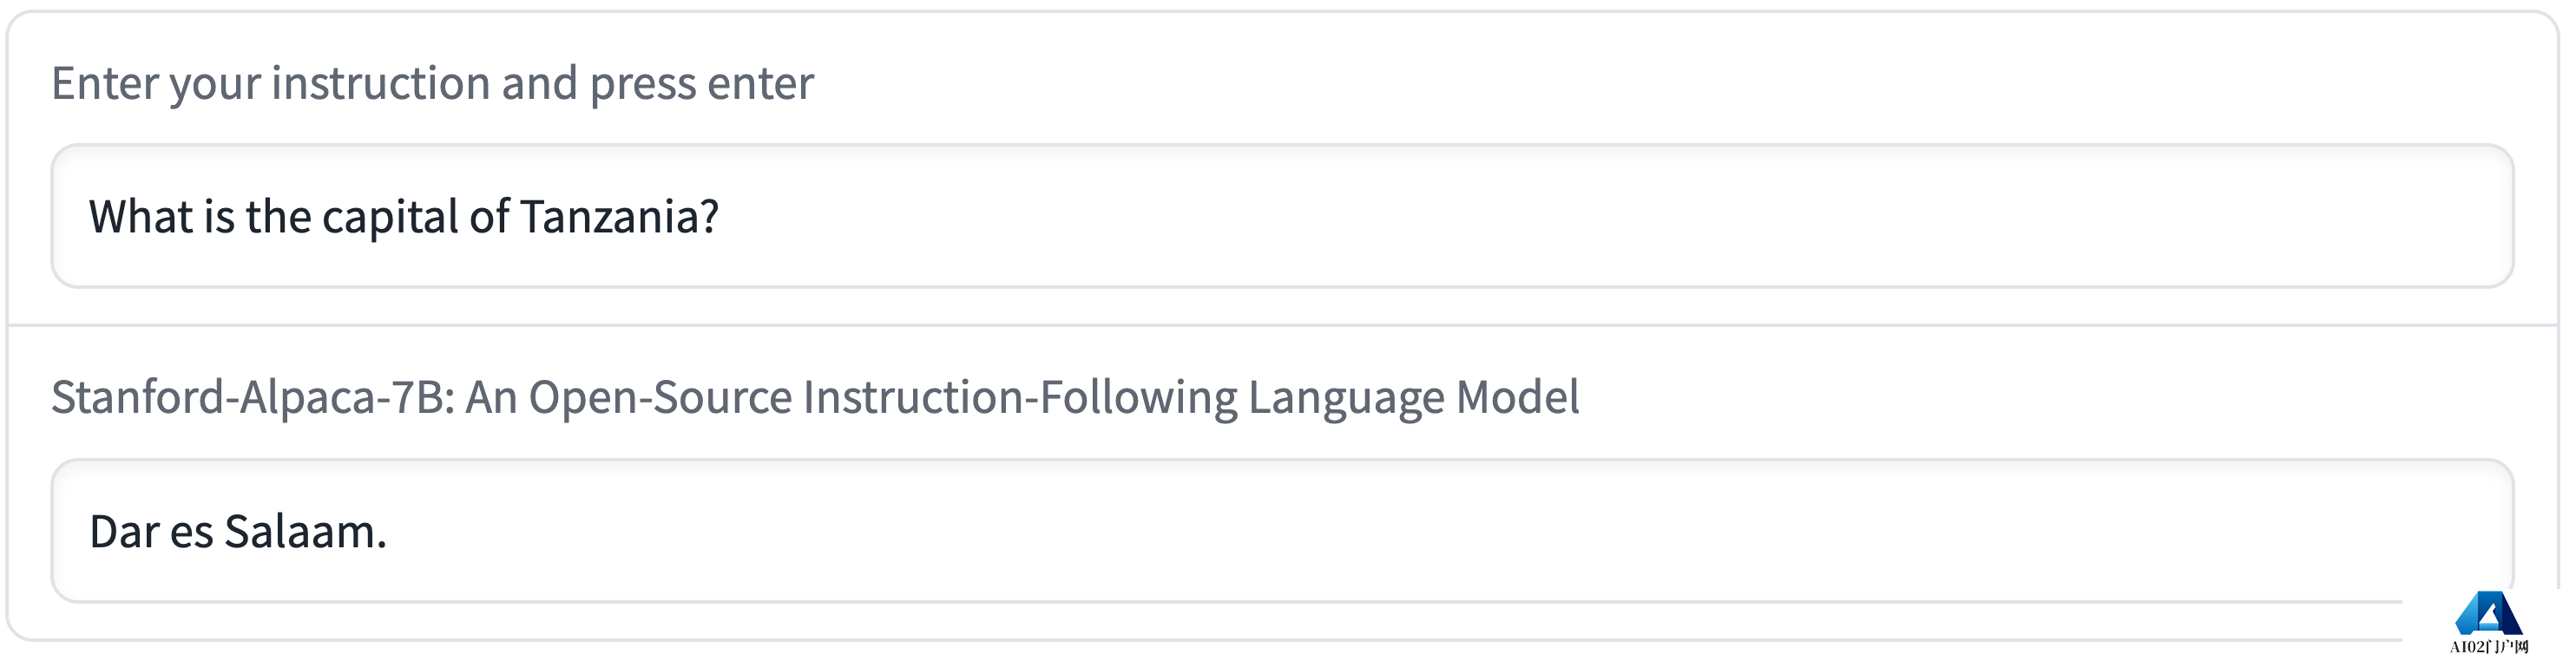
Task: Click the word "press" in the top label
Action: tap(642, 83)
